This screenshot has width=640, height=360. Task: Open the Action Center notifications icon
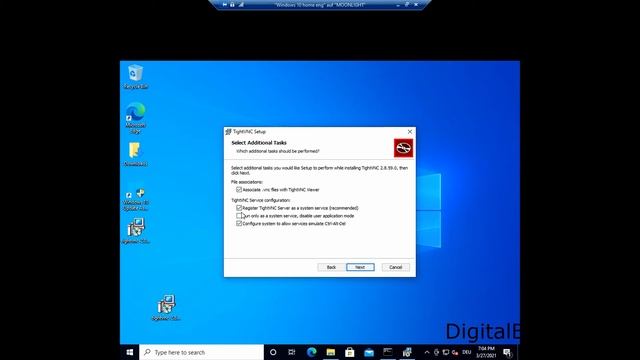pos(507,352)
